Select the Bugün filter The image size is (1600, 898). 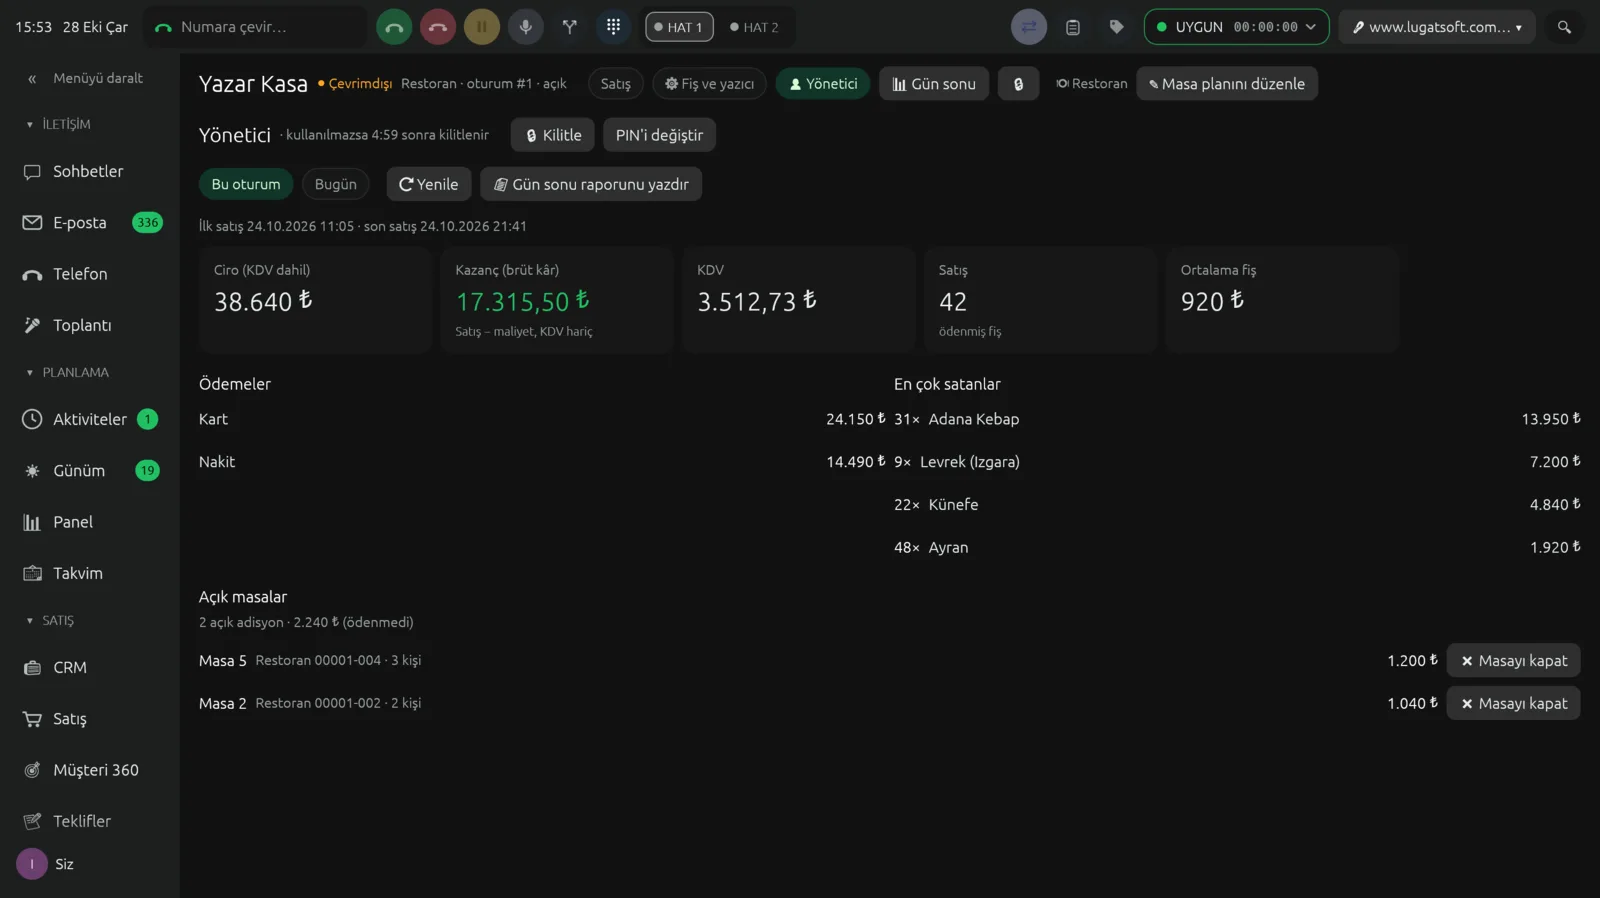pos(336,184)
